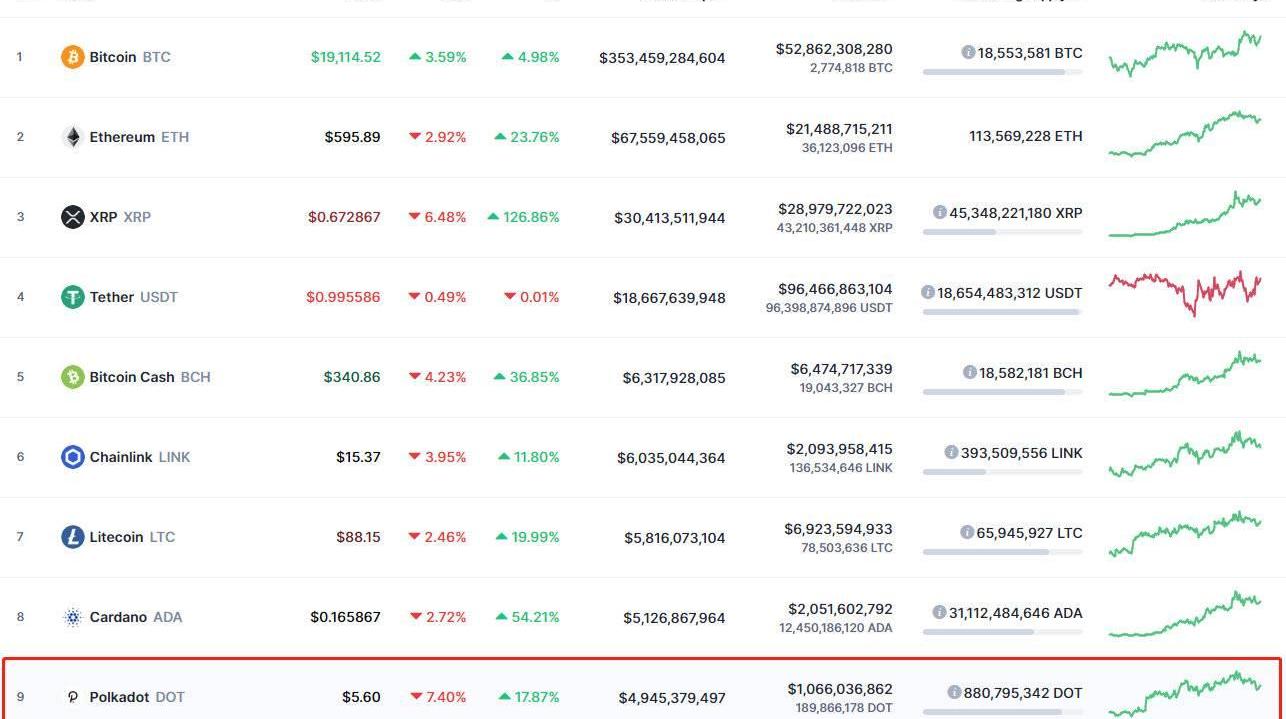
Task: Click the XRP logo icon
Action: 73,217
